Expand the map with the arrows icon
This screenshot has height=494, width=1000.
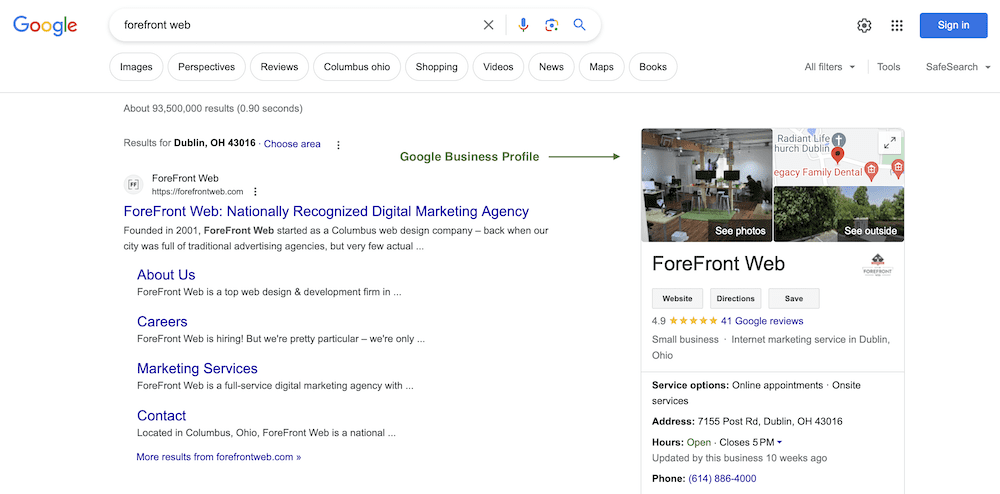[x=889, y=143]
